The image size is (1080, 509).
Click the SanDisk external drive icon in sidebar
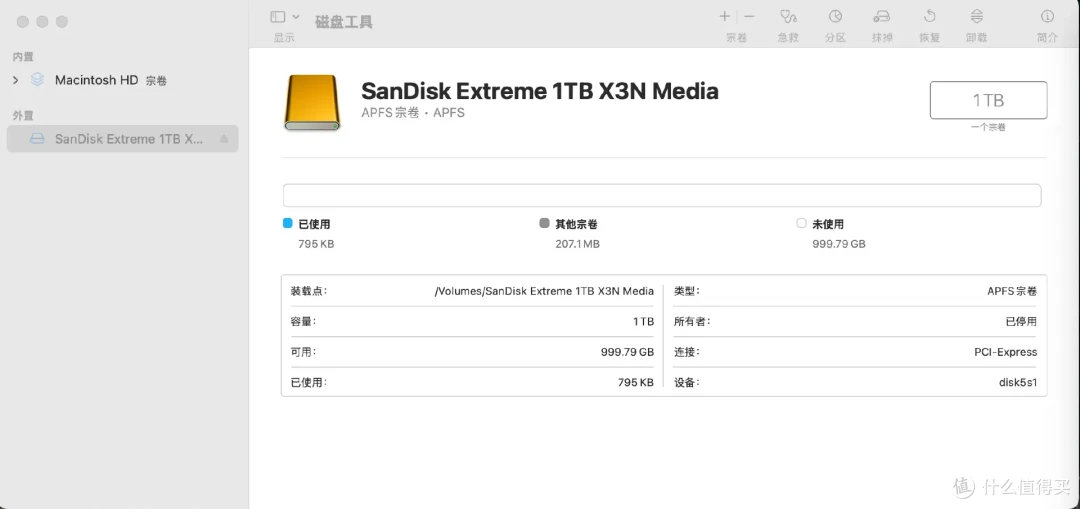37,139
